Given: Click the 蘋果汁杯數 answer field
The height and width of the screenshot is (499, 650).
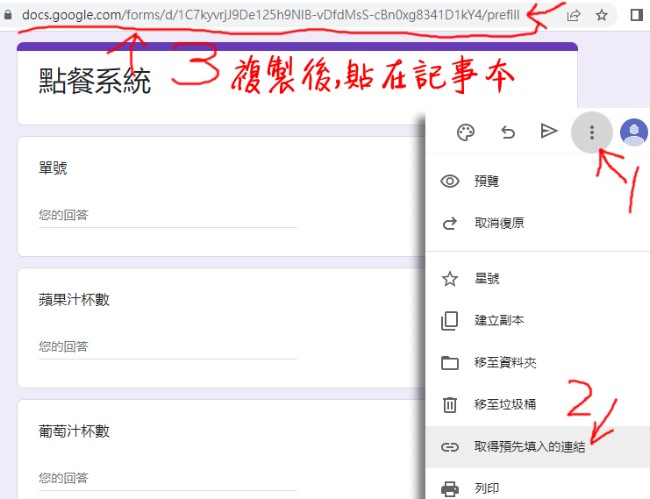Looking at the screenshot, I should click(167, 346).
